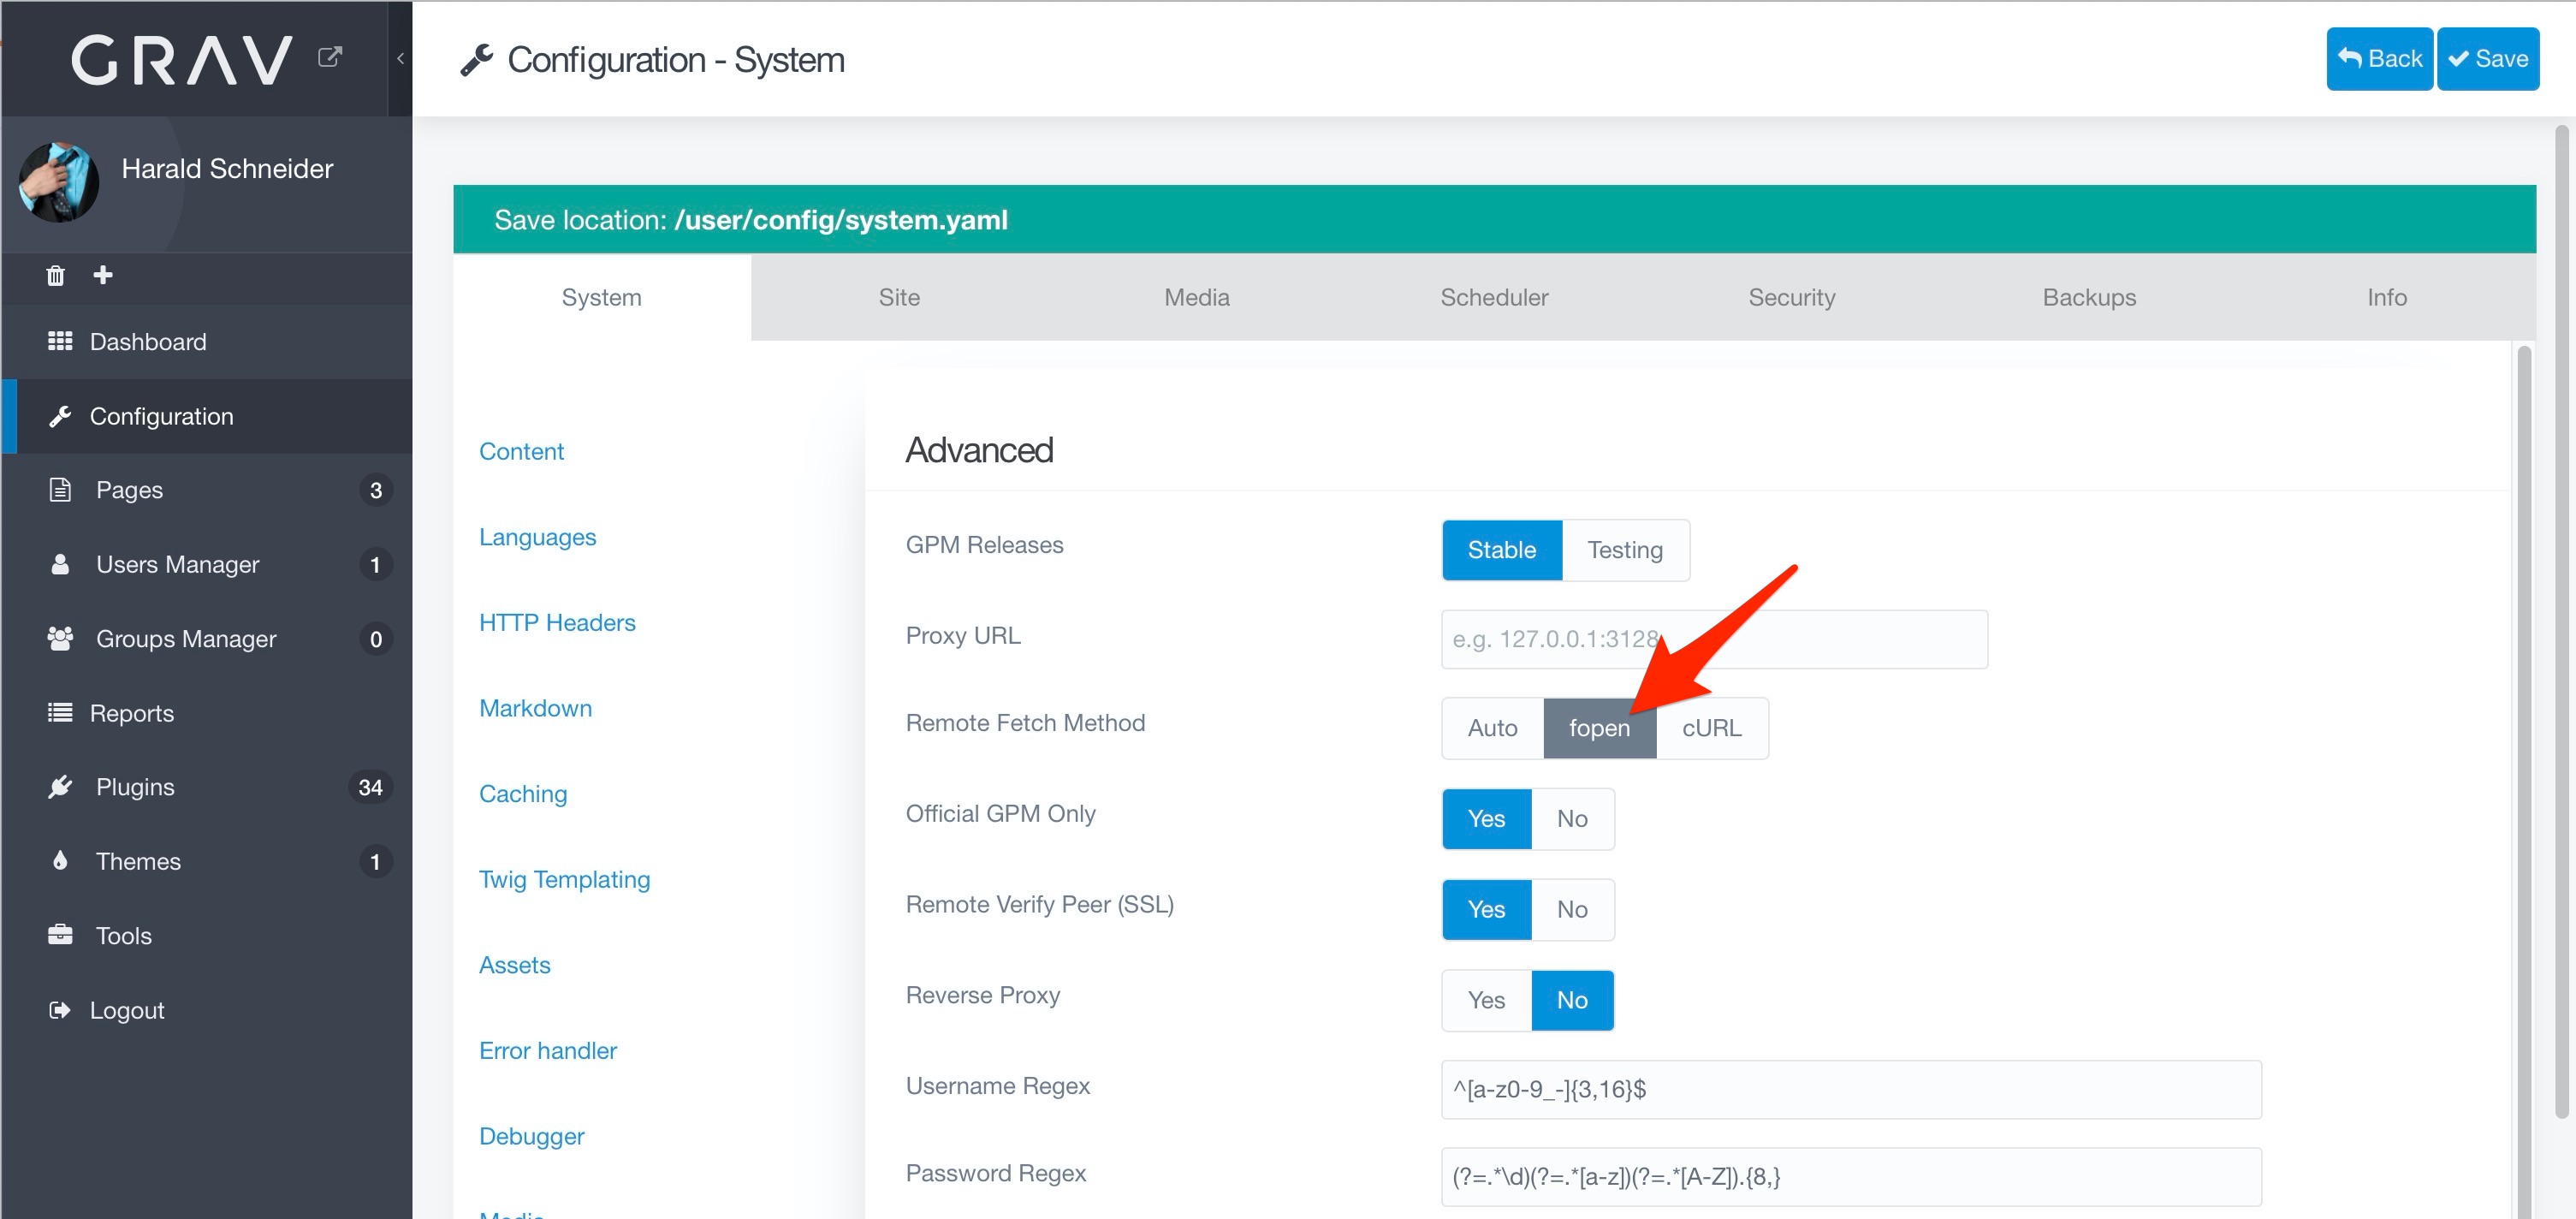The width and height of the screenshot is (2576, 1219).
Task: Jump to the Content section link
Action: [x=521, y=451]
